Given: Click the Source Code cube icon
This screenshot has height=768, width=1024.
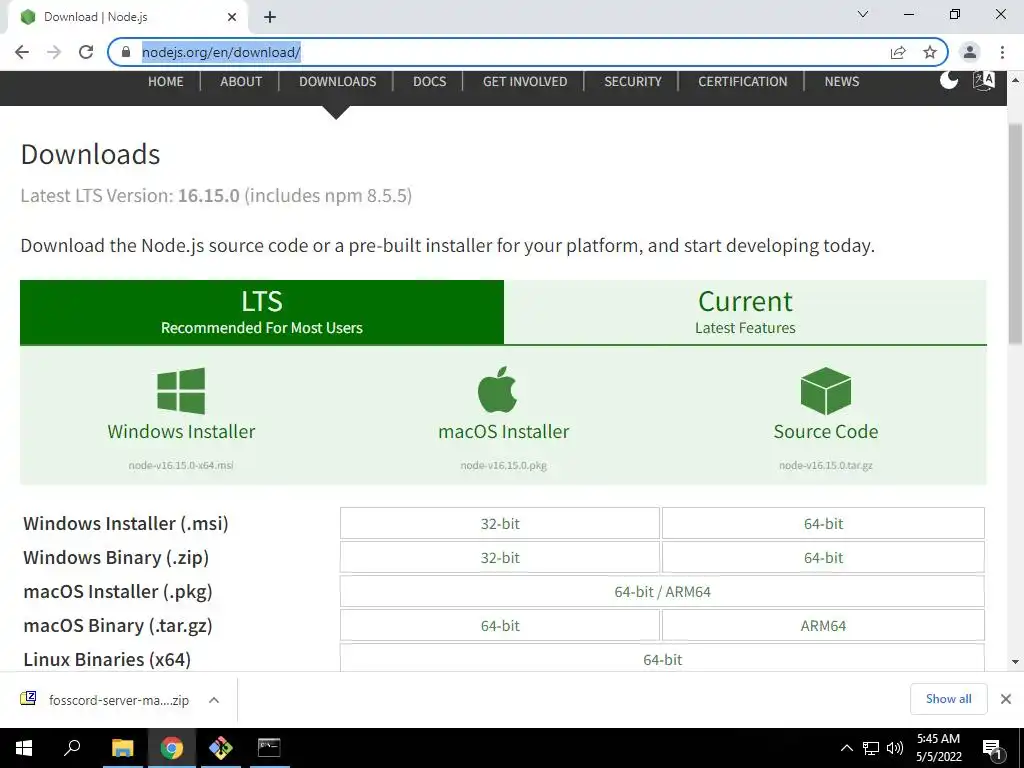Looking at the screenshot, I should point(825,391).
